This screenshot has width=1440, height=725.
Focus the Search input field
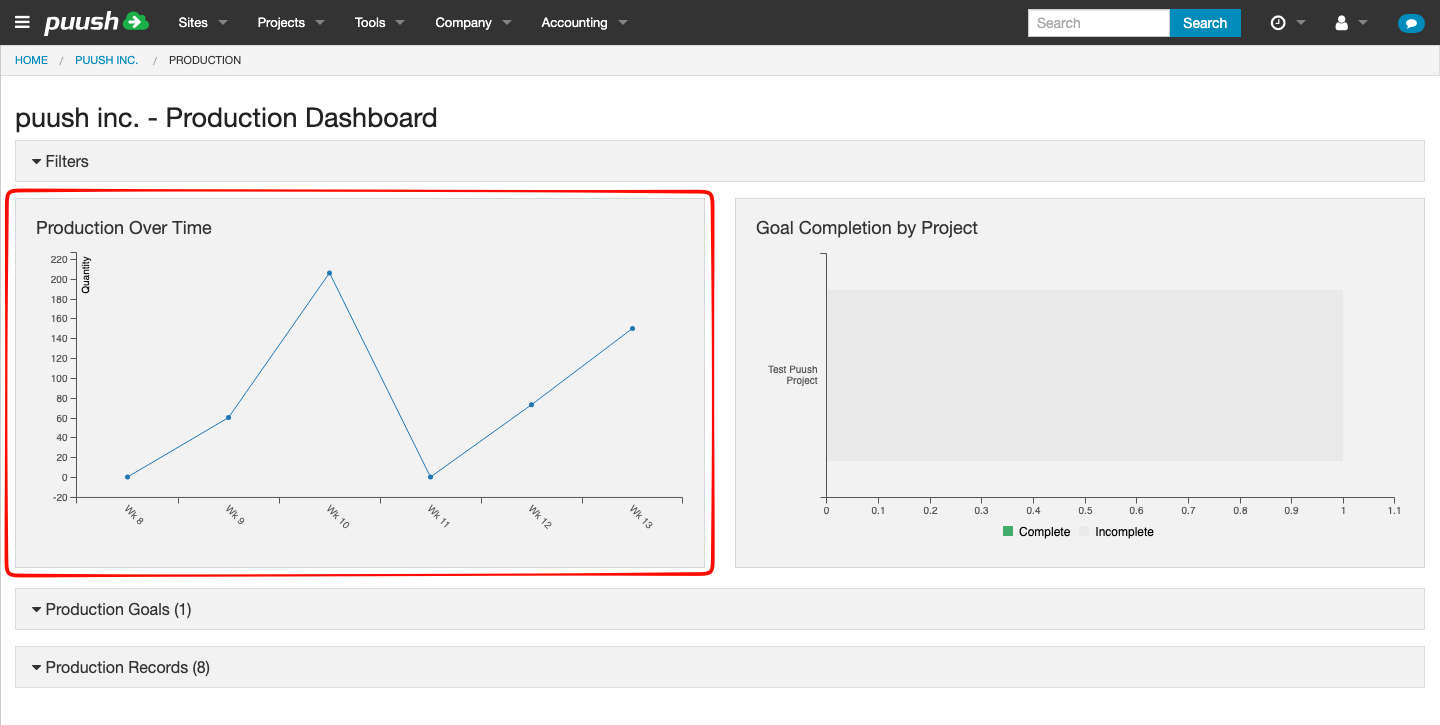pos(1098,23)
